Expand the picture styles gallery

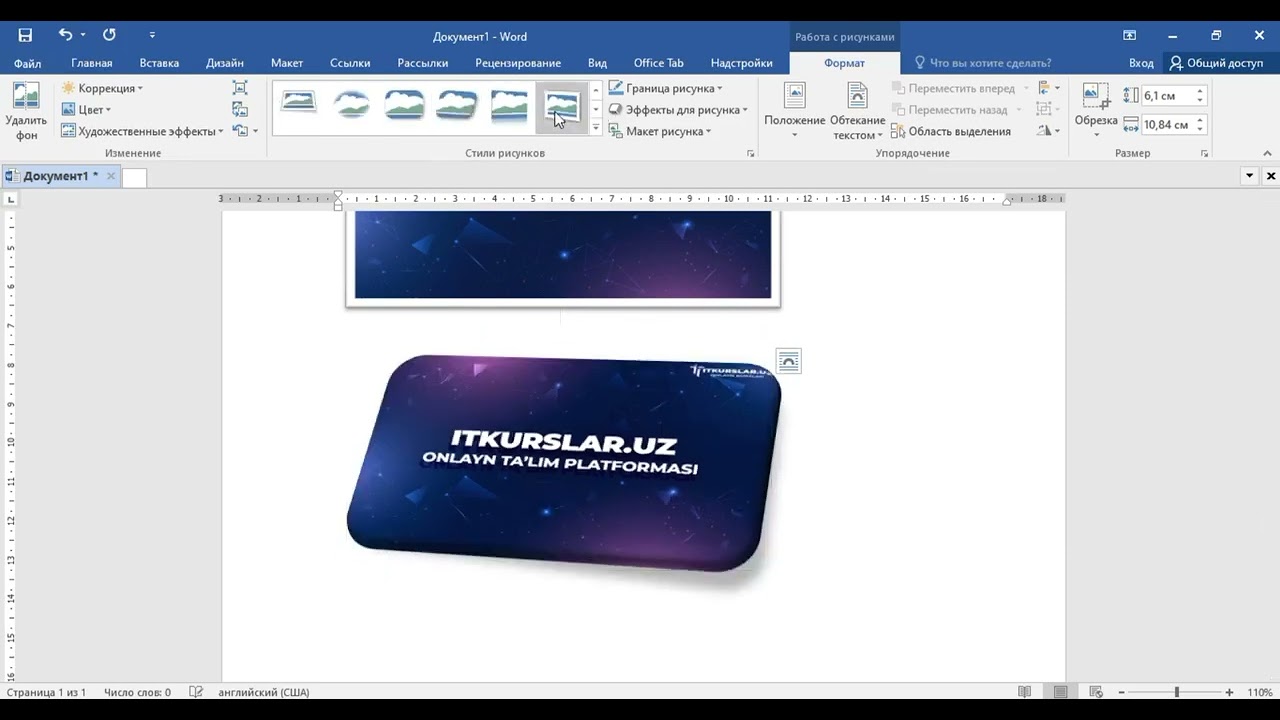(596, 128)
